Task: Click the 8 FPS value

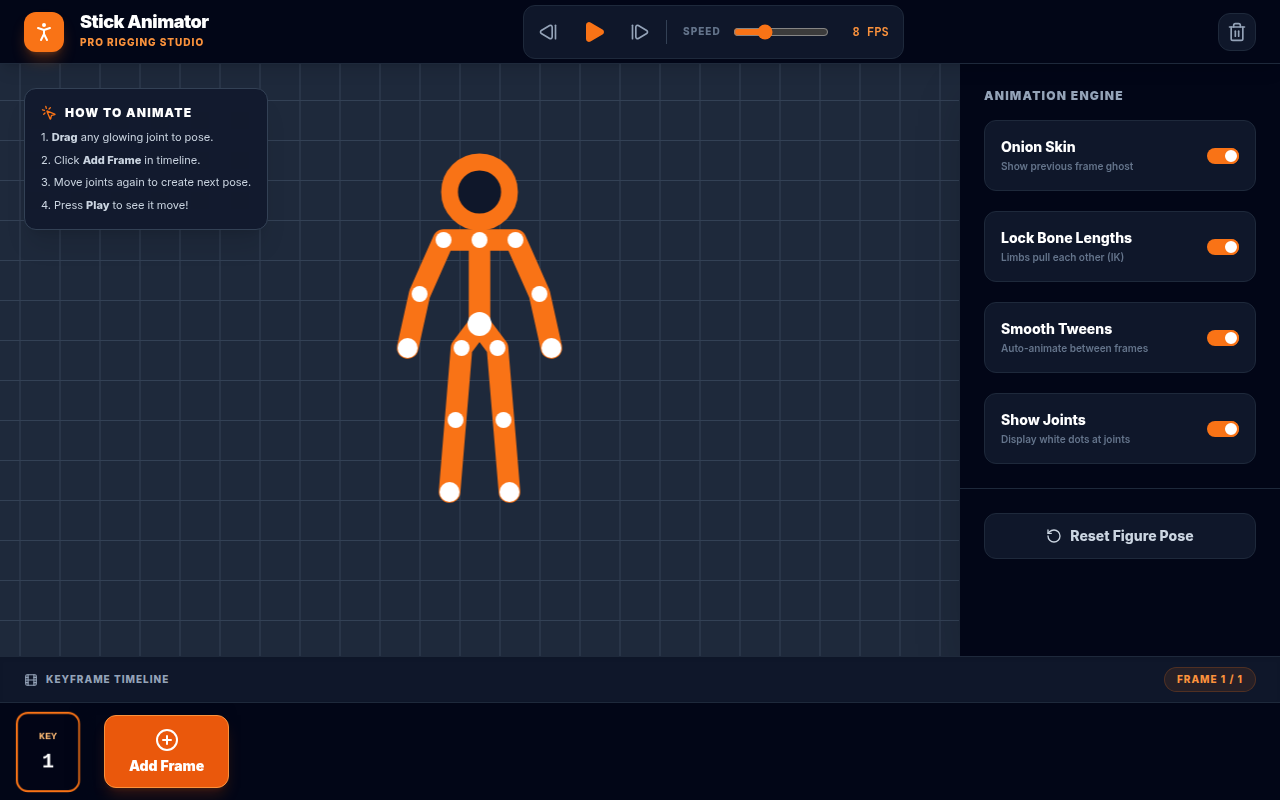Action: pyautogui.click(x=870, y=32)
